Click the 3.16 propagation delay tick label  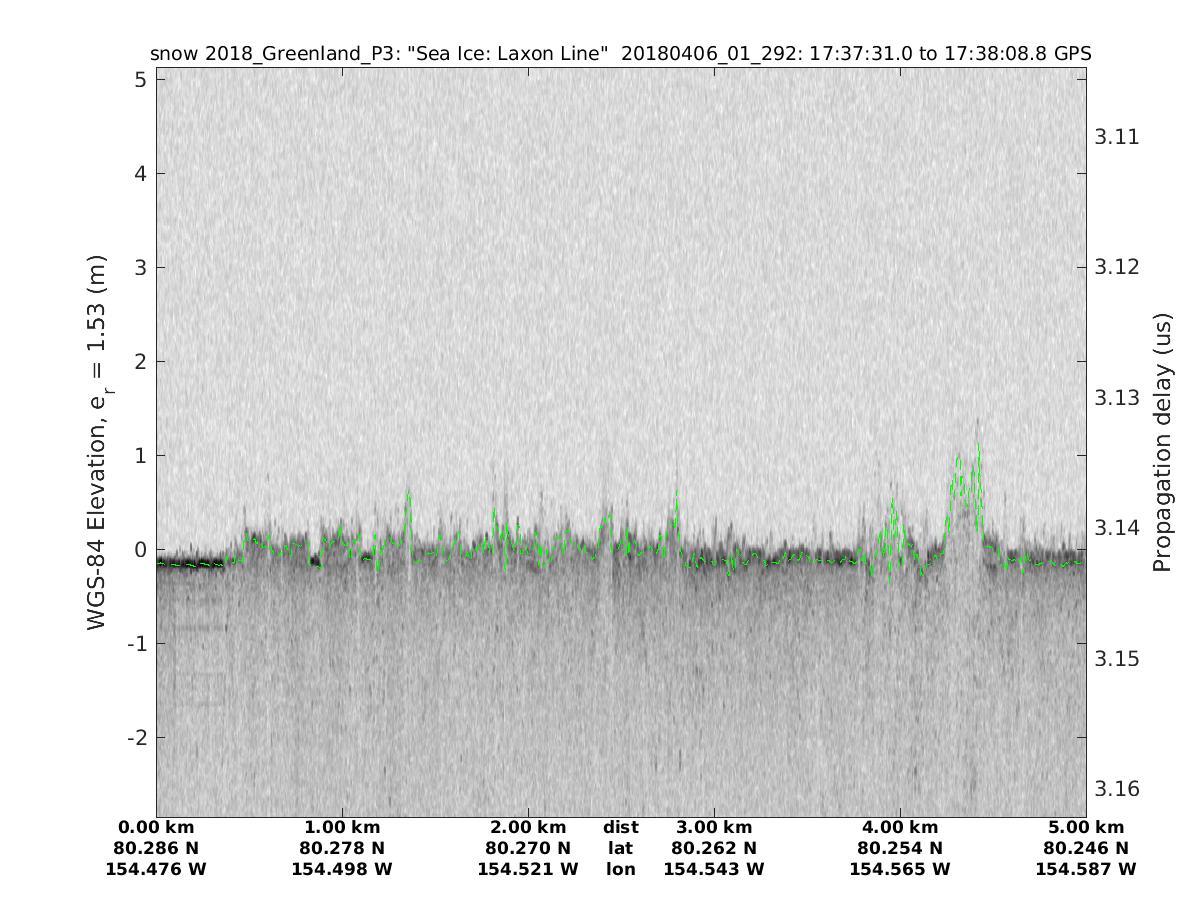tap(1117, 789)
